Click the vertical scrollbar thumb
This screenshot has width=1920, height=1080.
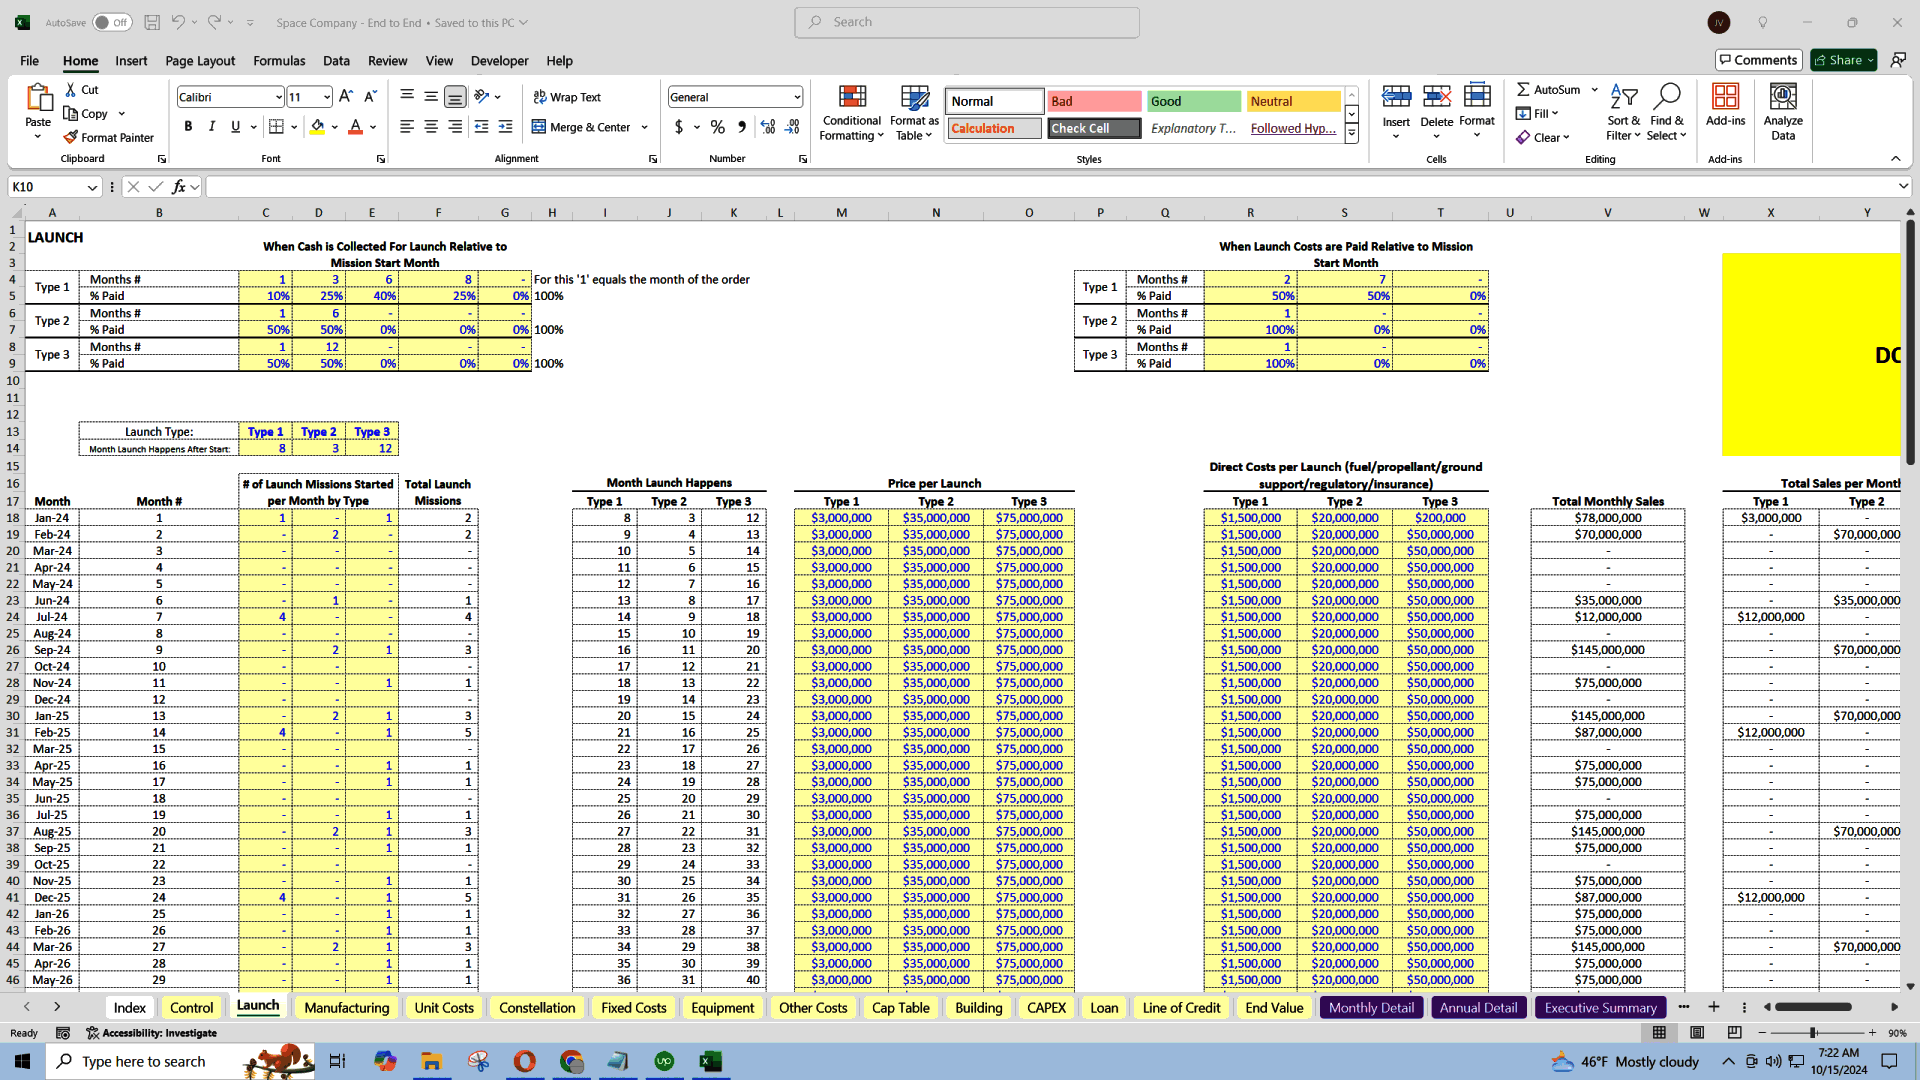(1910, 340)
